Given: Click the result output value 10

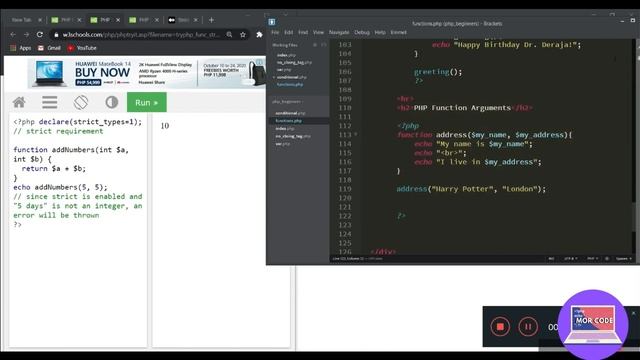Looking at the screenshot, I should coord(165,126).
